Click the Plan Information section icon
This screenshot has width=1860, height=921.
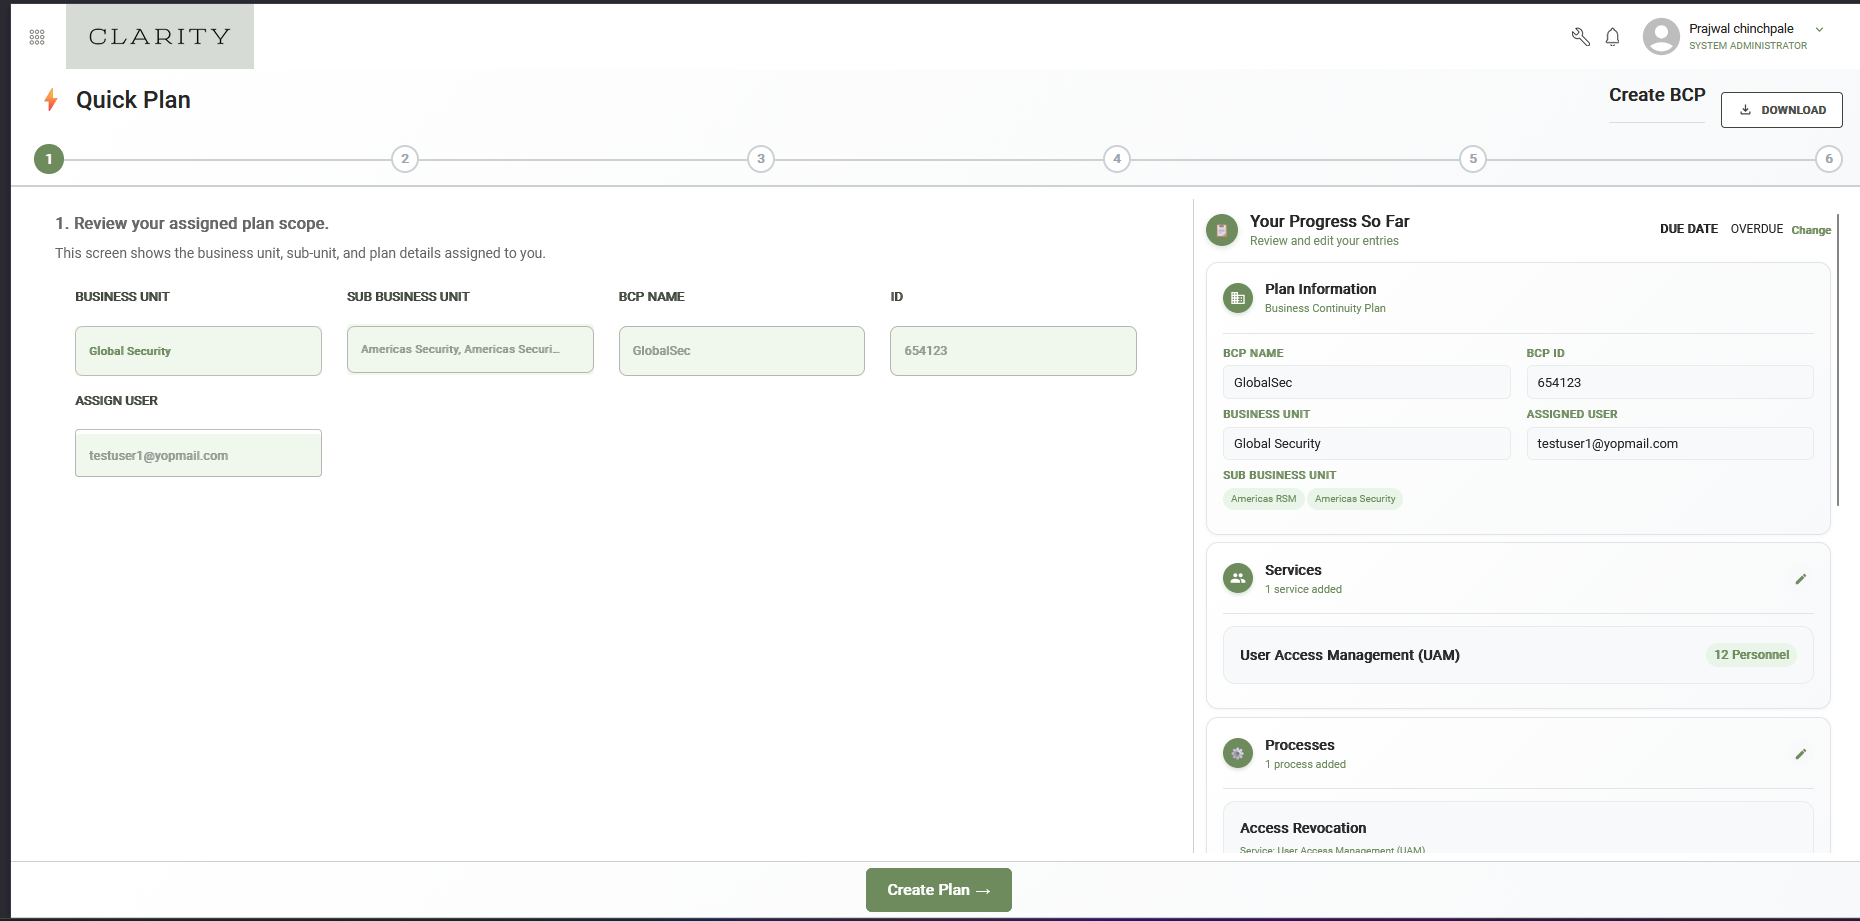tap(1238, 298)
